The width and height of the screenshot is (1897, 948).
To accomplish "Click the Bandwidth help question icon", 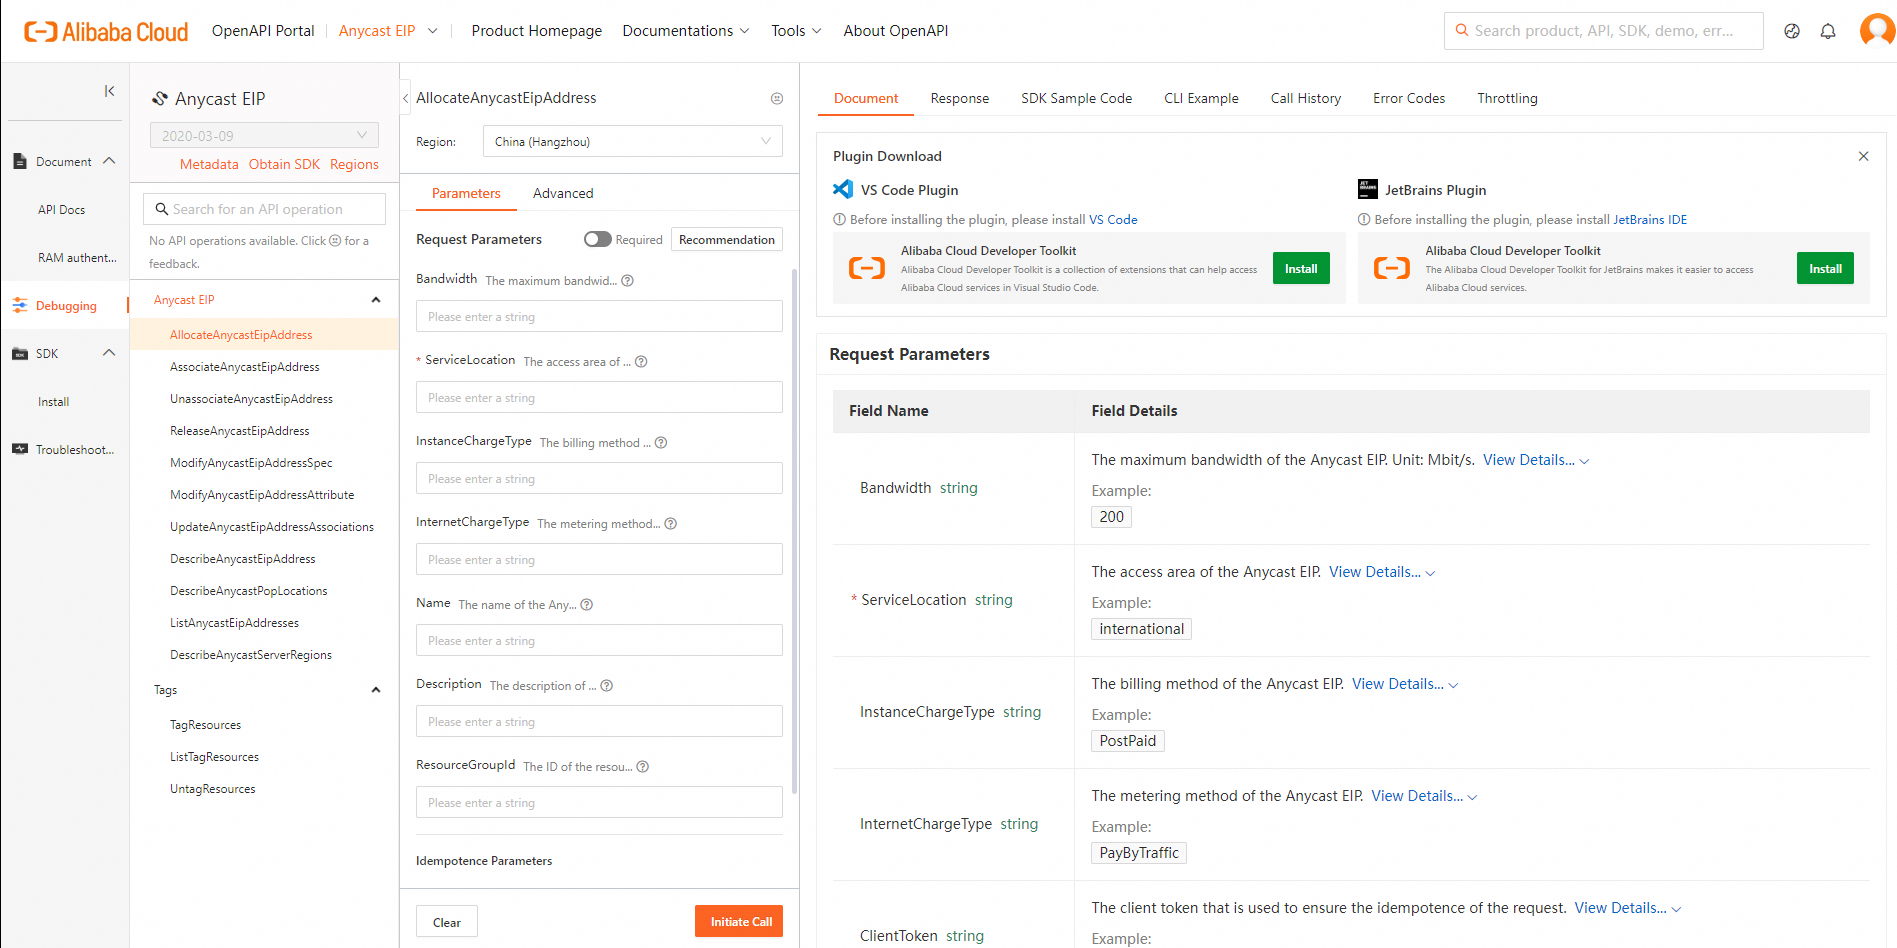I will [x=628, y=281].
